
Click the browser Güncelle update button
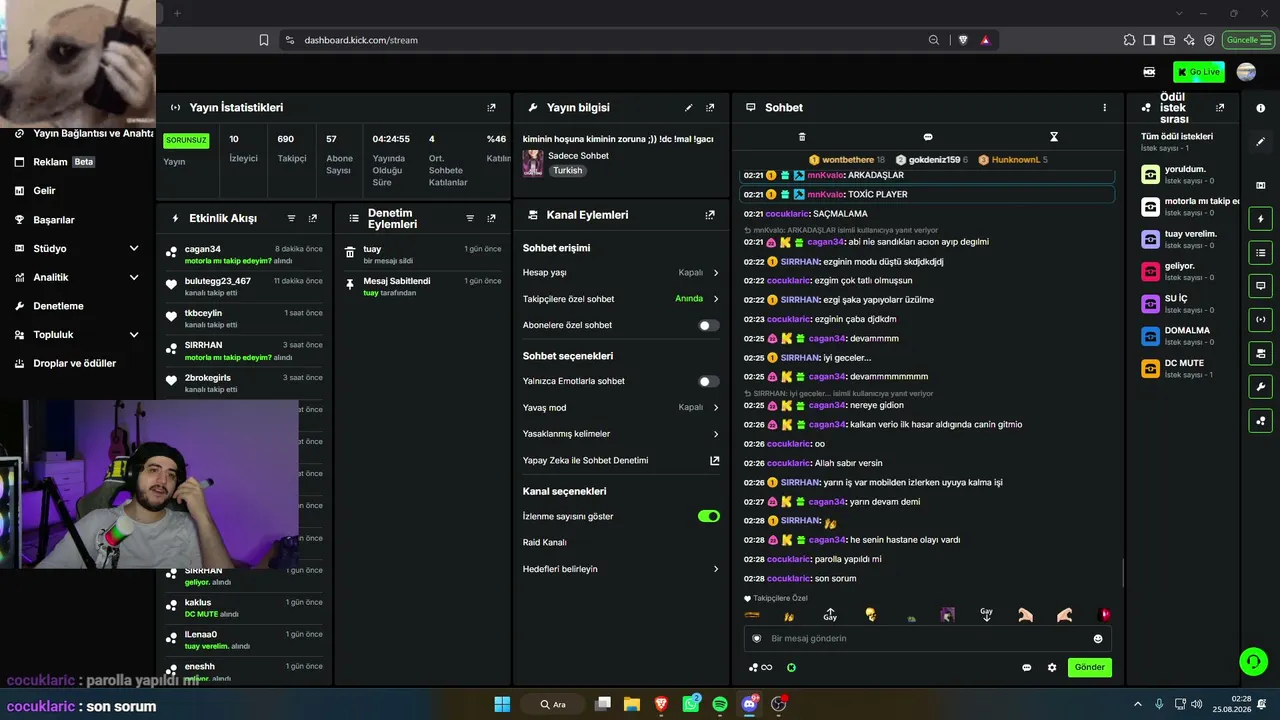point(1249,40)
